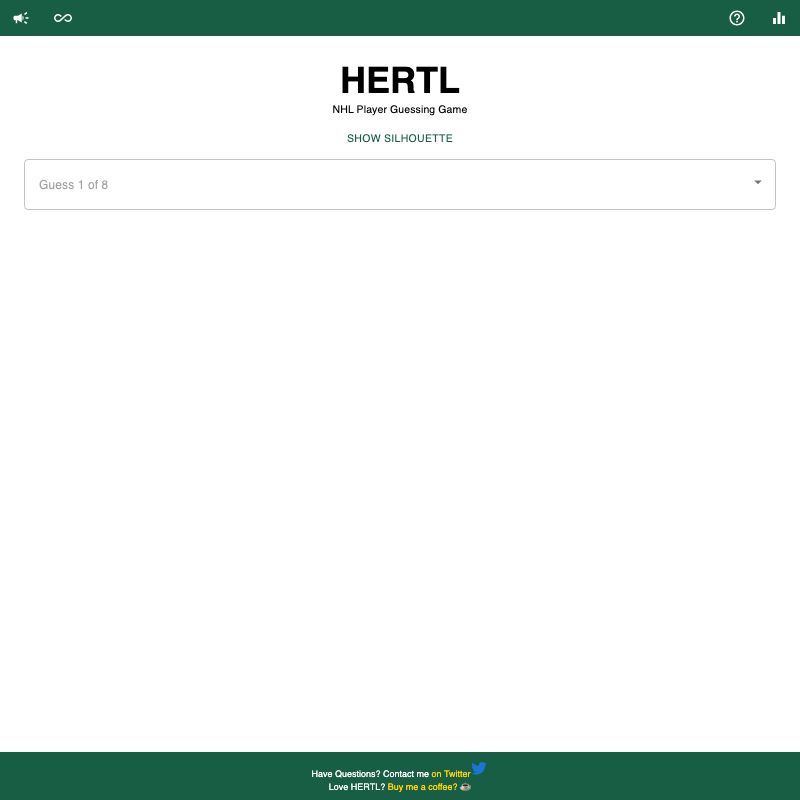800x800 pixels.
Task: Open game instructions with the circled question mark
Action: tap(737, 18)
